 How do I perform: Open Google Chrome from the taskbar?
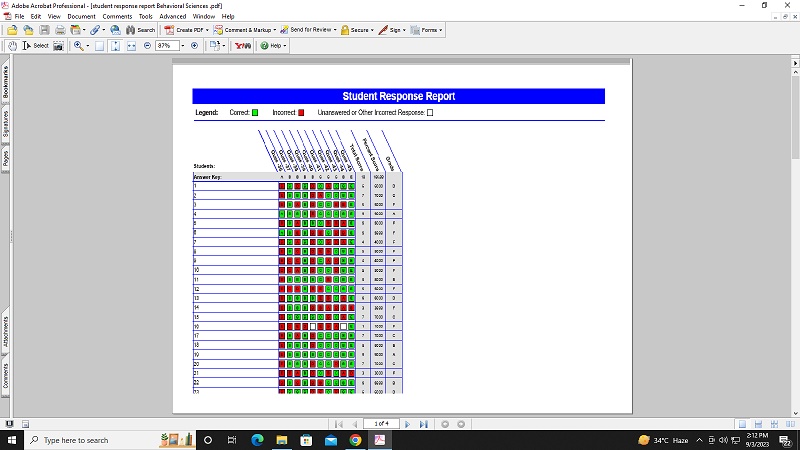tap(356, 440)
